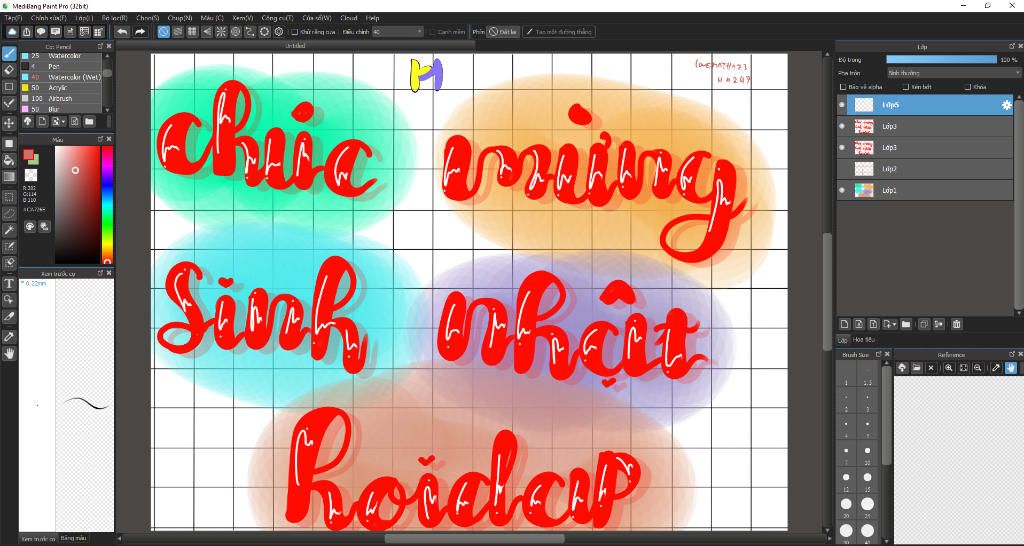Close the Màu color panel
Screen dimensions: 1024x546
pos(109,139)
